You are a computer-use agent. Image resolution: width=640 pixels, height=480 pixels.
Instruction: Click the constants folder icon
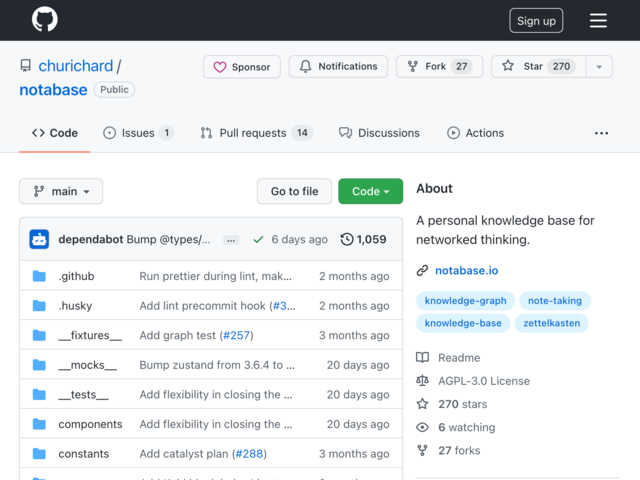(39, 453)
